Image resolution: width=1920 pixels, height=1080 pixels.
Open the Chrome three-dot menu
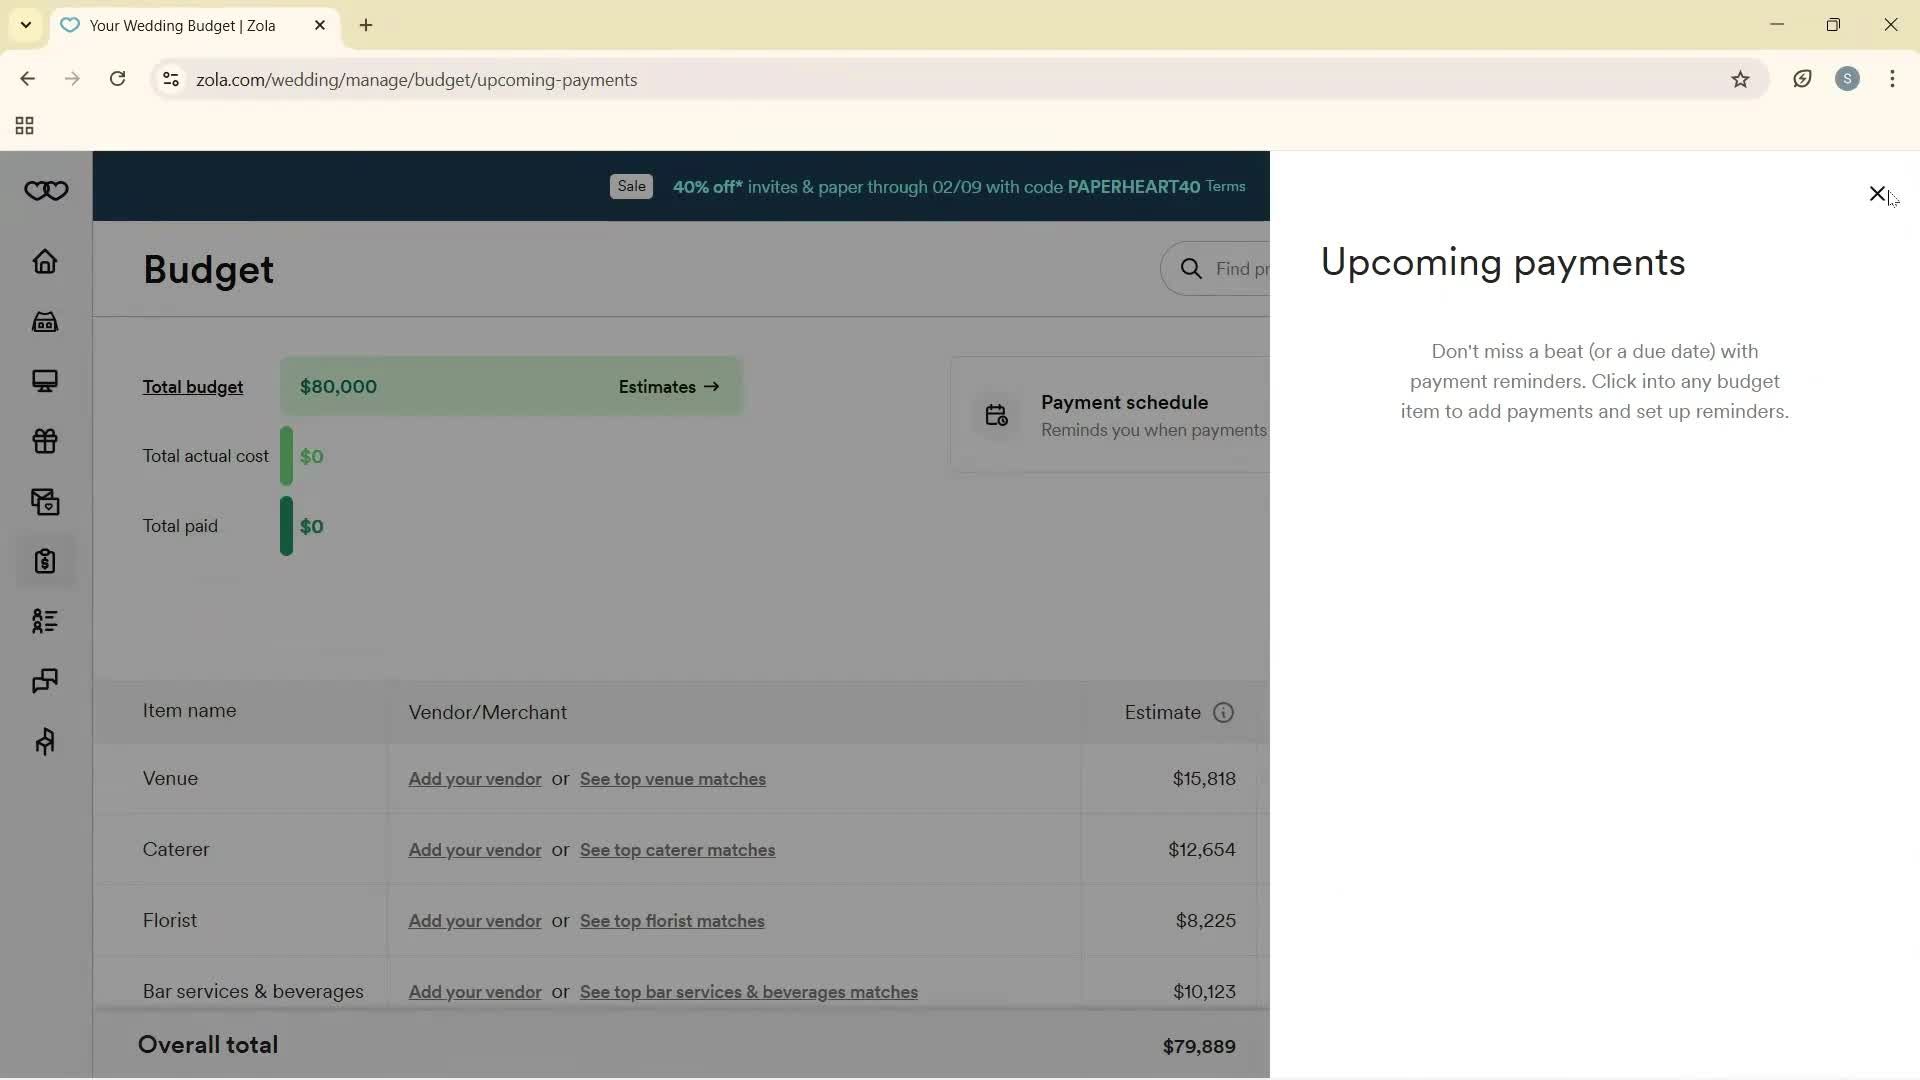click(1894, 79)
